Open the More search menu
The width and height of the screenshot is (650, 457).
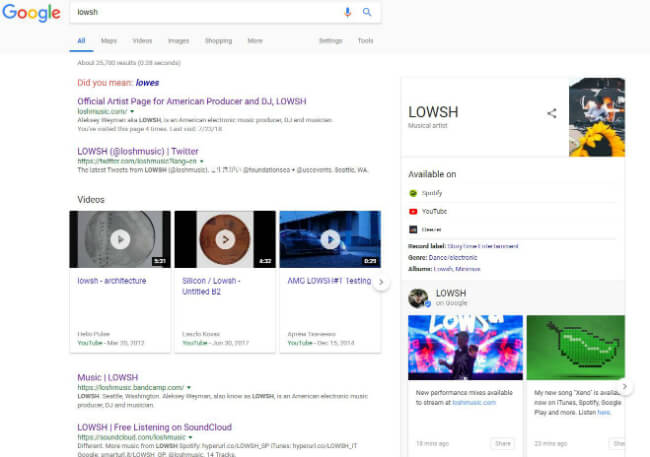tap(255, 41)
